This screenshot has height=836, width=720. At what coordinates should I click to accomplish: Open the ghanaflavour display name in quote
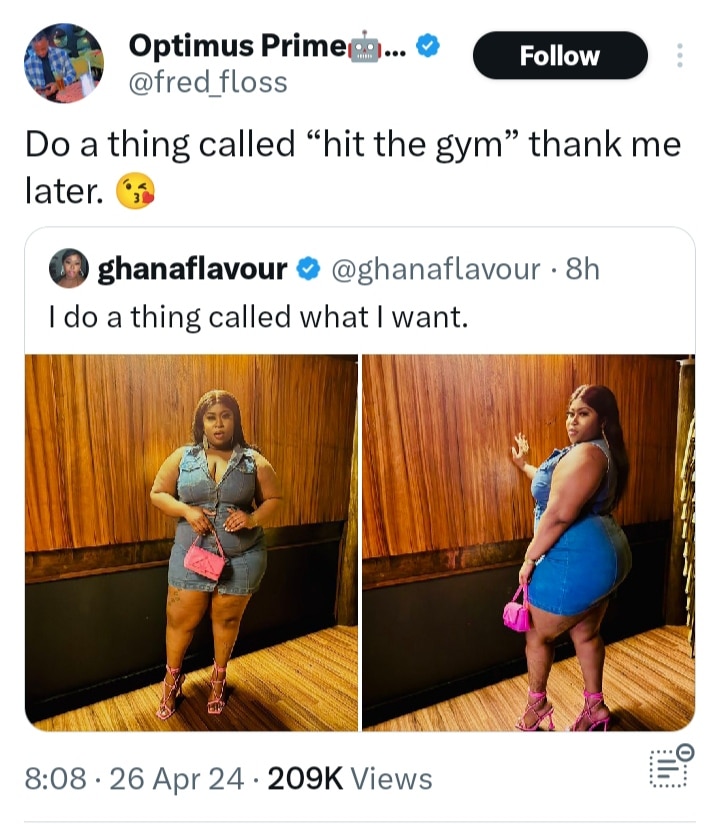click(x=192, y=269)
